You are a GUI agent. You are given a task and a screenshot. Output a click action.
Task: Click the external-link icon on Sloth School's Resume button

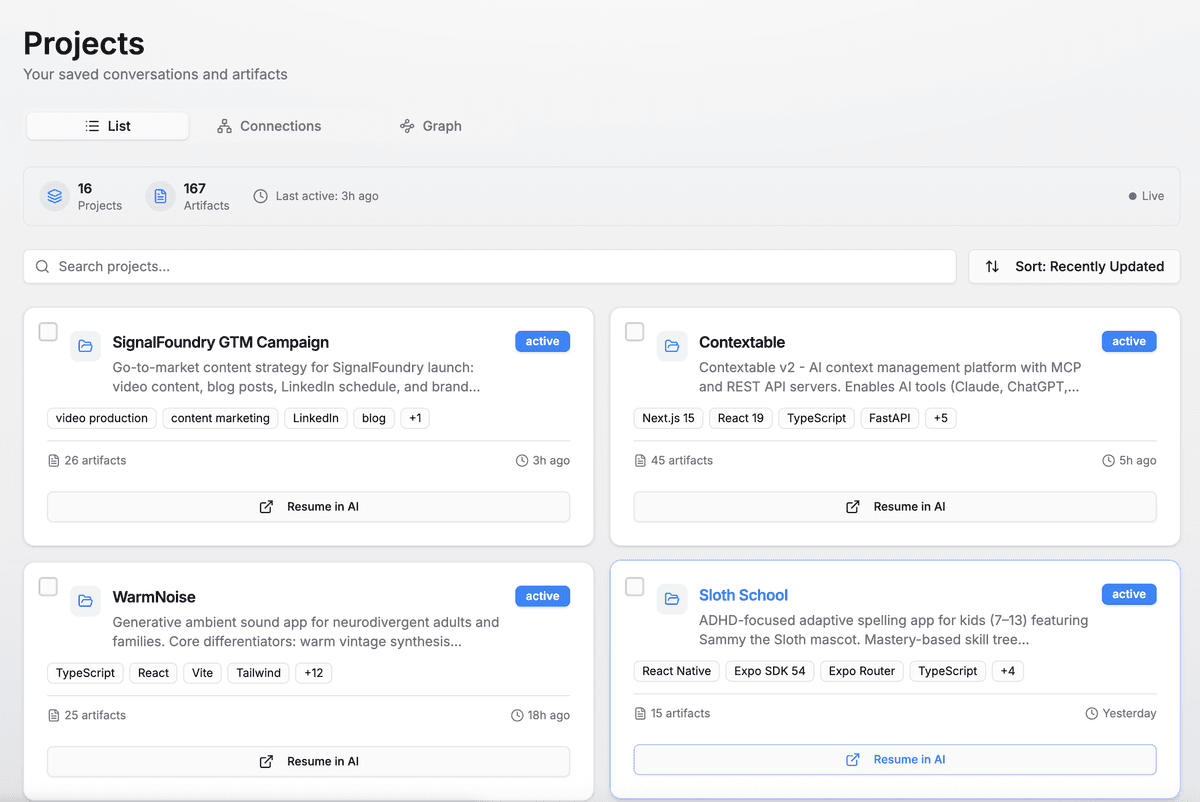[x=852, y=760]
